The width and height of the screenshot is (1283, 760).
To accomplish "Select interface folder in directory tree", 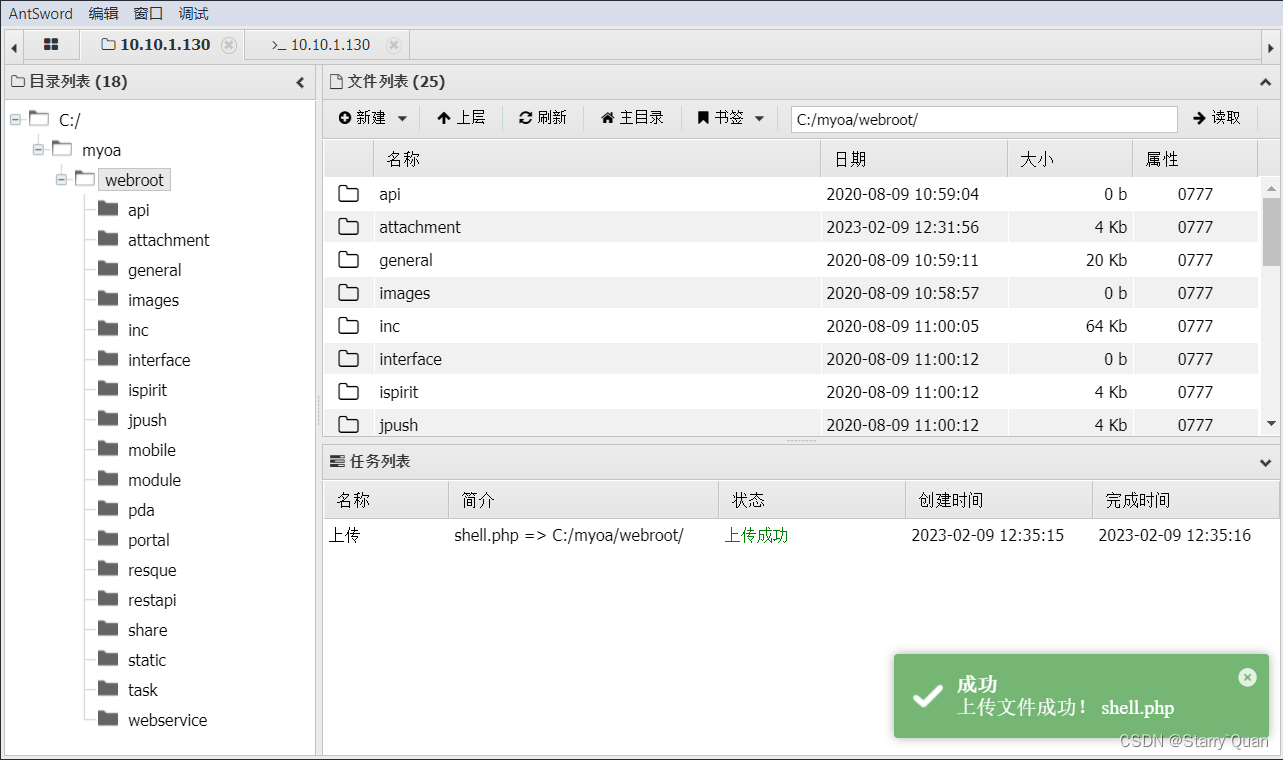I will pos(159,360).
